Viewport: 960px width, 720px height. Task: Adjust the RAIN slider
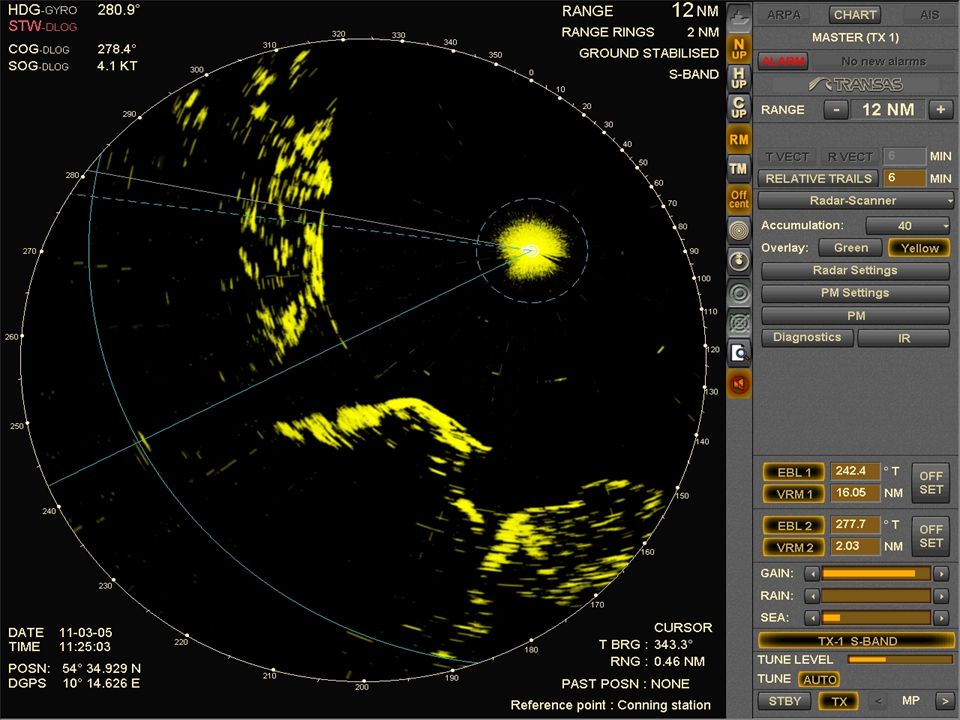pyautogui.click(x=876, y=596)
